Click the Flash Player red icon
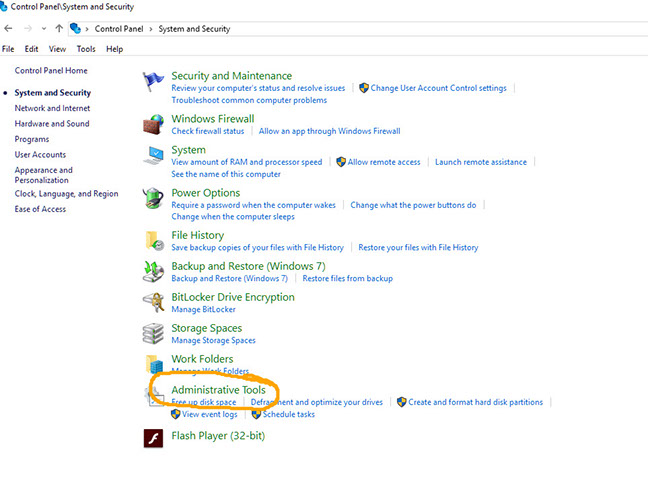This screenshot has height=489, width=648. pos(153,437)
